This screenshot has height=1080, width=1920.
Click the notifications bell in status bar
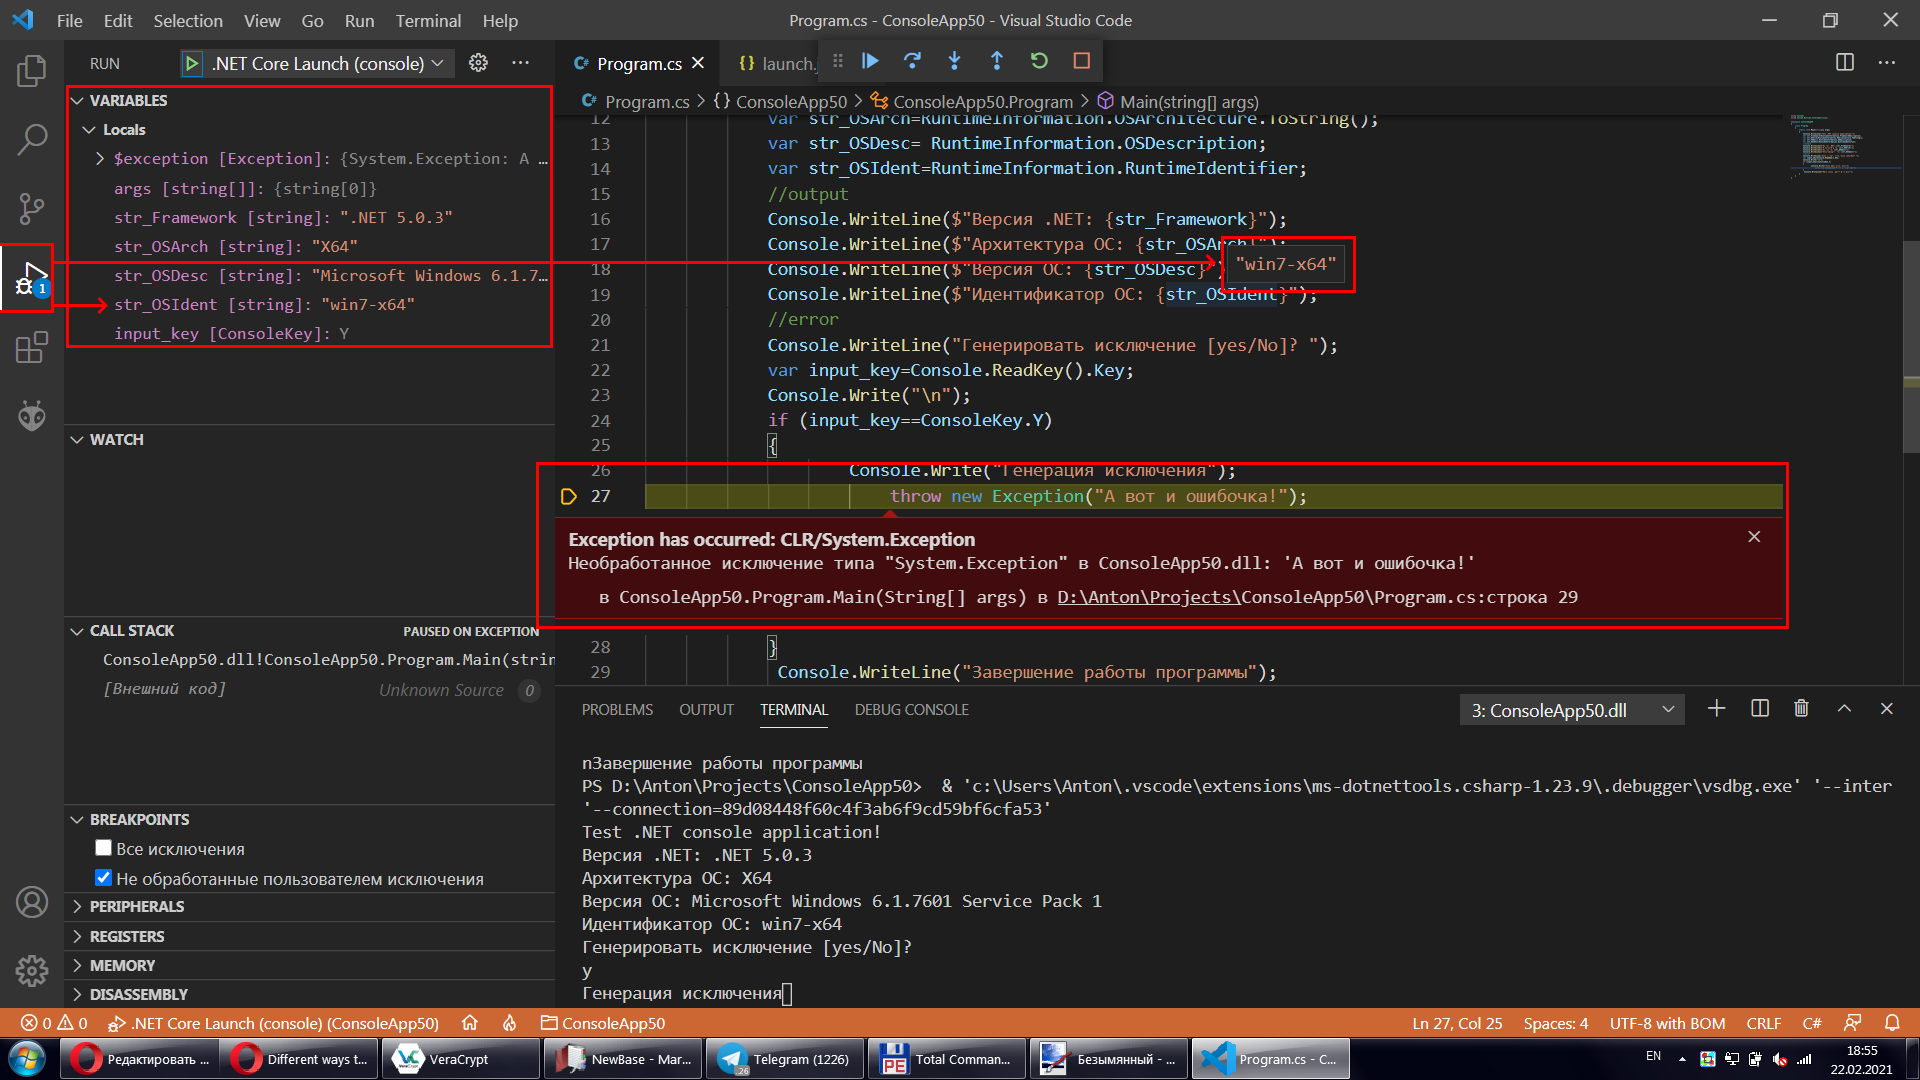pos(1892,1023)
